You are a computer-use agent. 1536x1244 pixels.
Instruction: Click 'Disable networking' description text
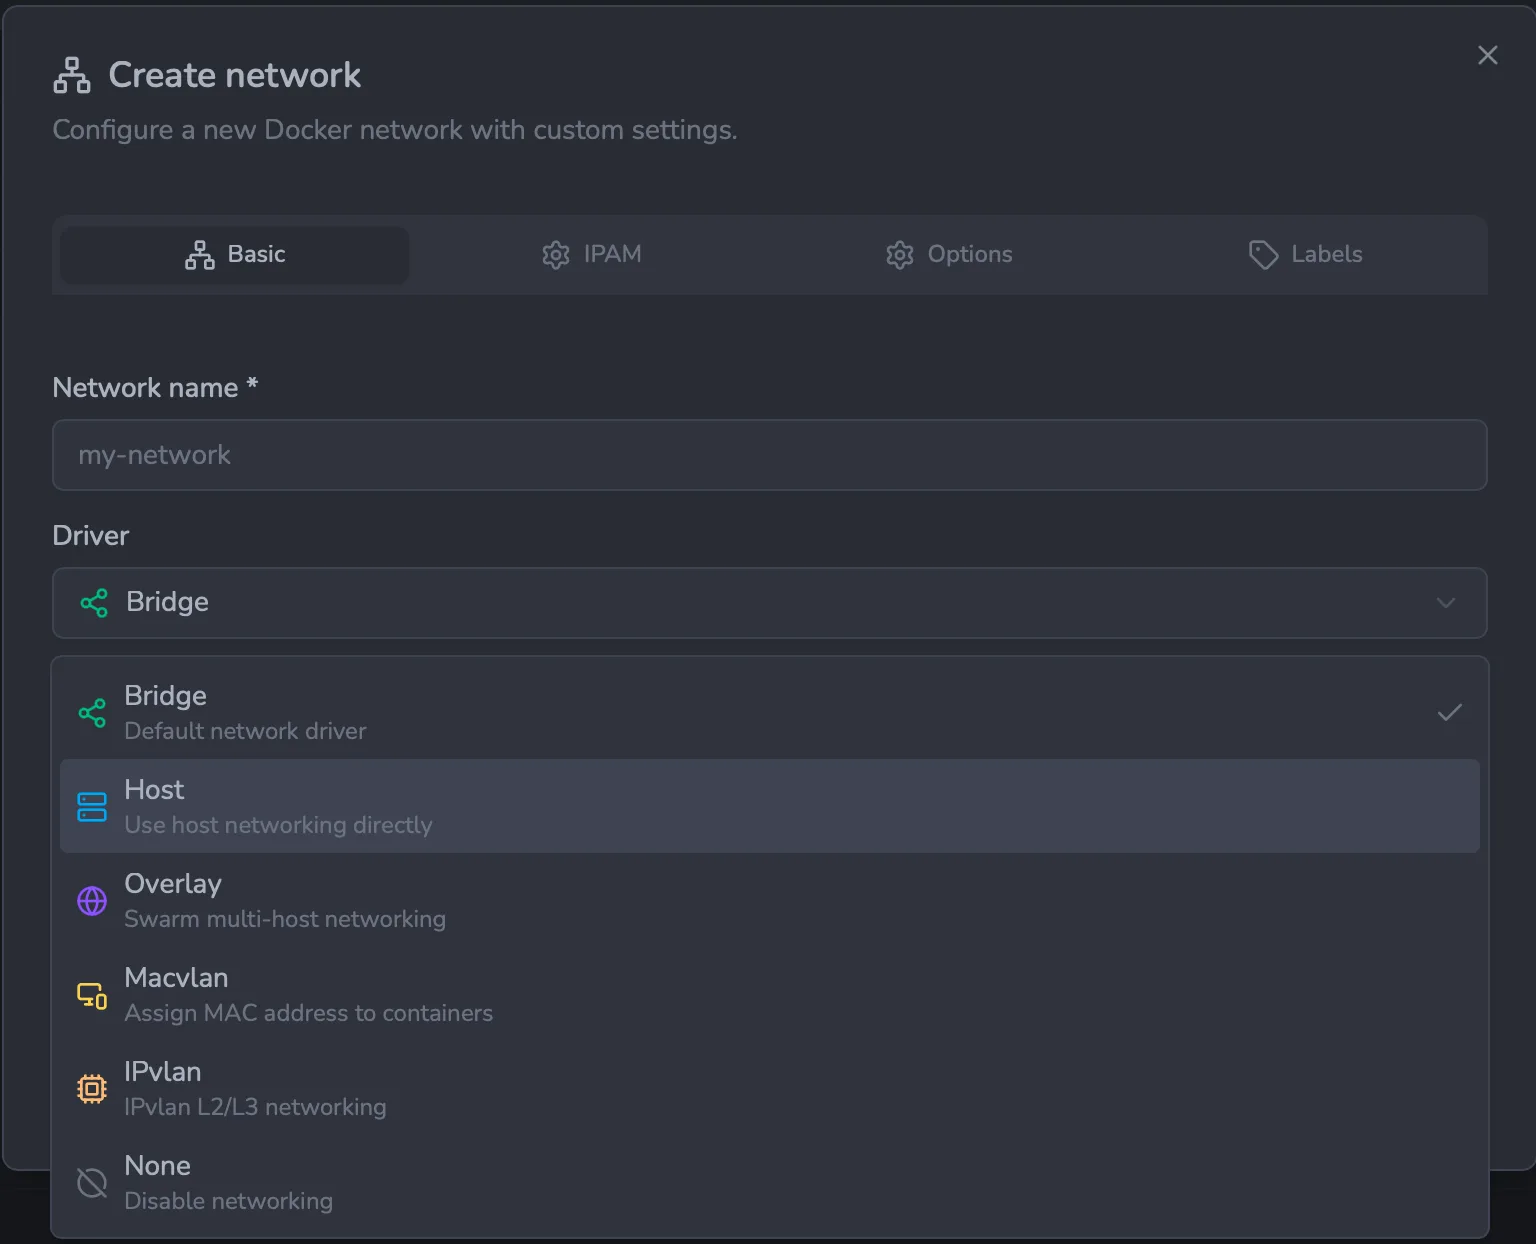[x=228, y=1201]
